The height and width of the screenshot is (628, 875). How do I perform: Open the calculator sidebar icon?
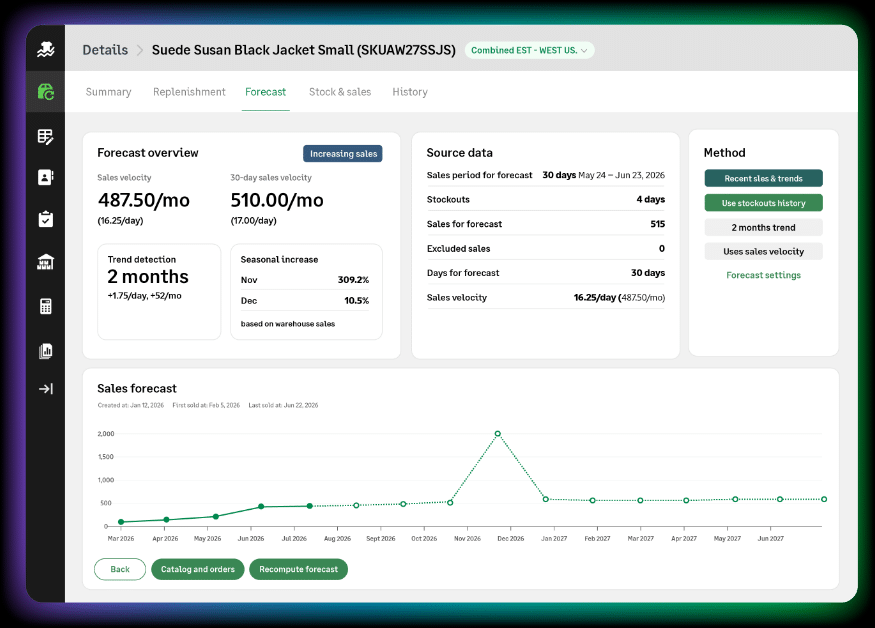tap(46, 306)
